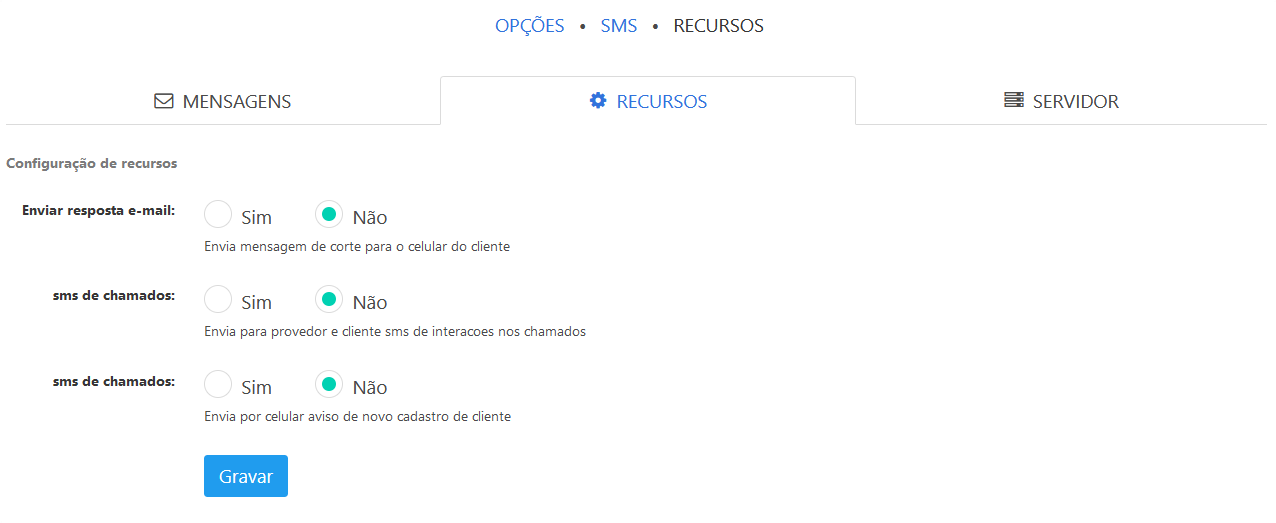Click the envelope icon on the Mensagens tab

click(x=164, y=101)
